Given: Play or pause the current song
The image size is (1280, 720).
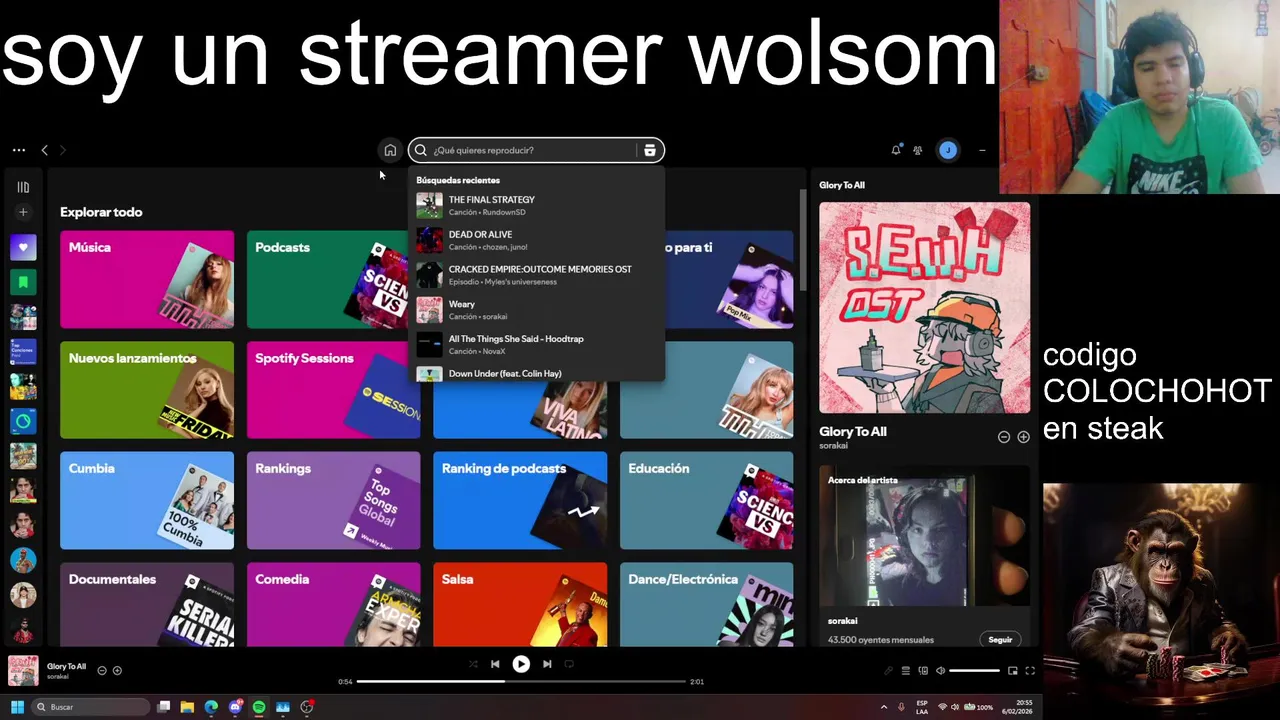Looking at the screenshot, I should pos(521,664).
